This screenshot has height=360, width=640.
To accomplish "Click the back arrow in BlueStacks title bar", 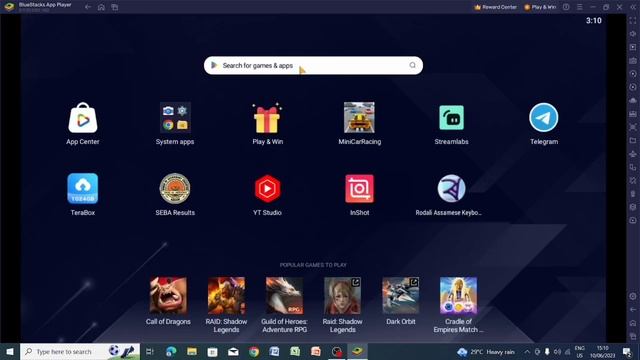I will (x=88, y=7).
